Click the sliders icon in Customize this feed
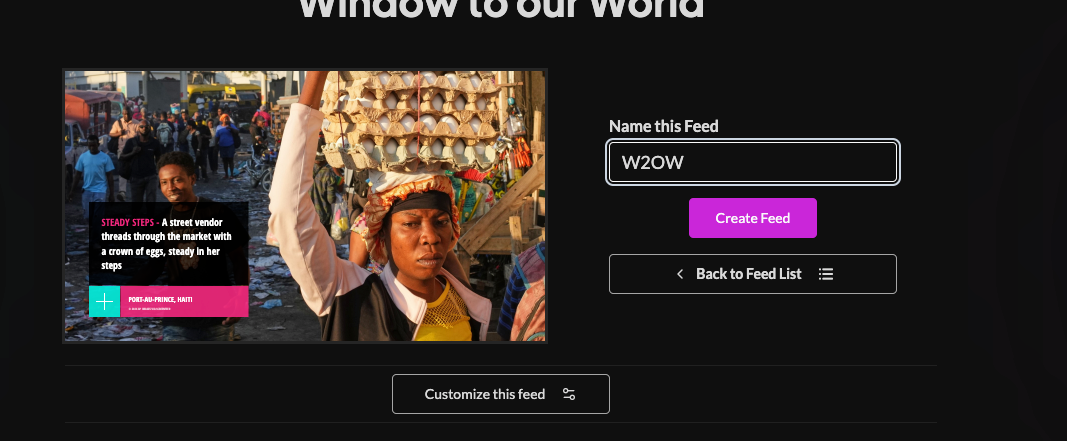Screen dimensions: 1067x441 [569, 394]
